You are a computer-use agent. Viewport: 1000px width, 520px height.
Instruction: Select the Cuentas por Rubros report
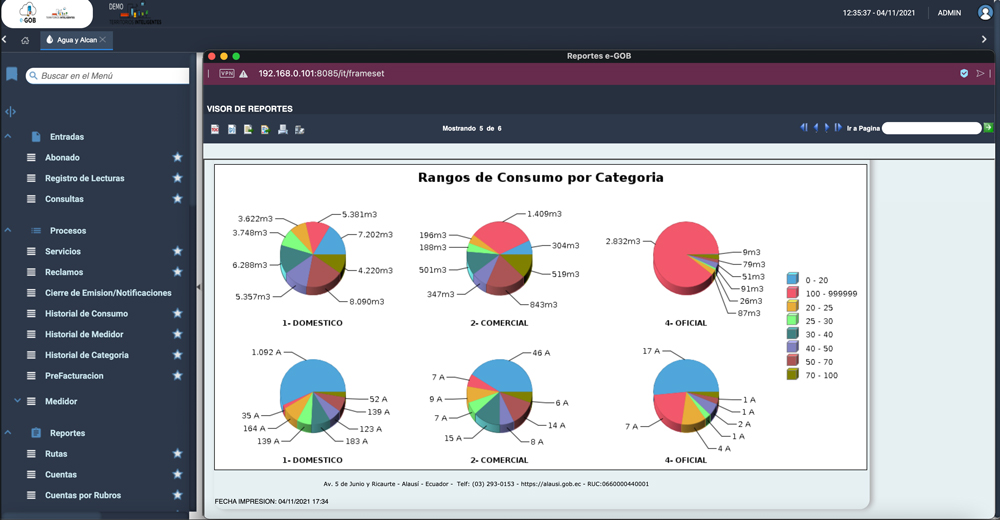pos(85,495)
